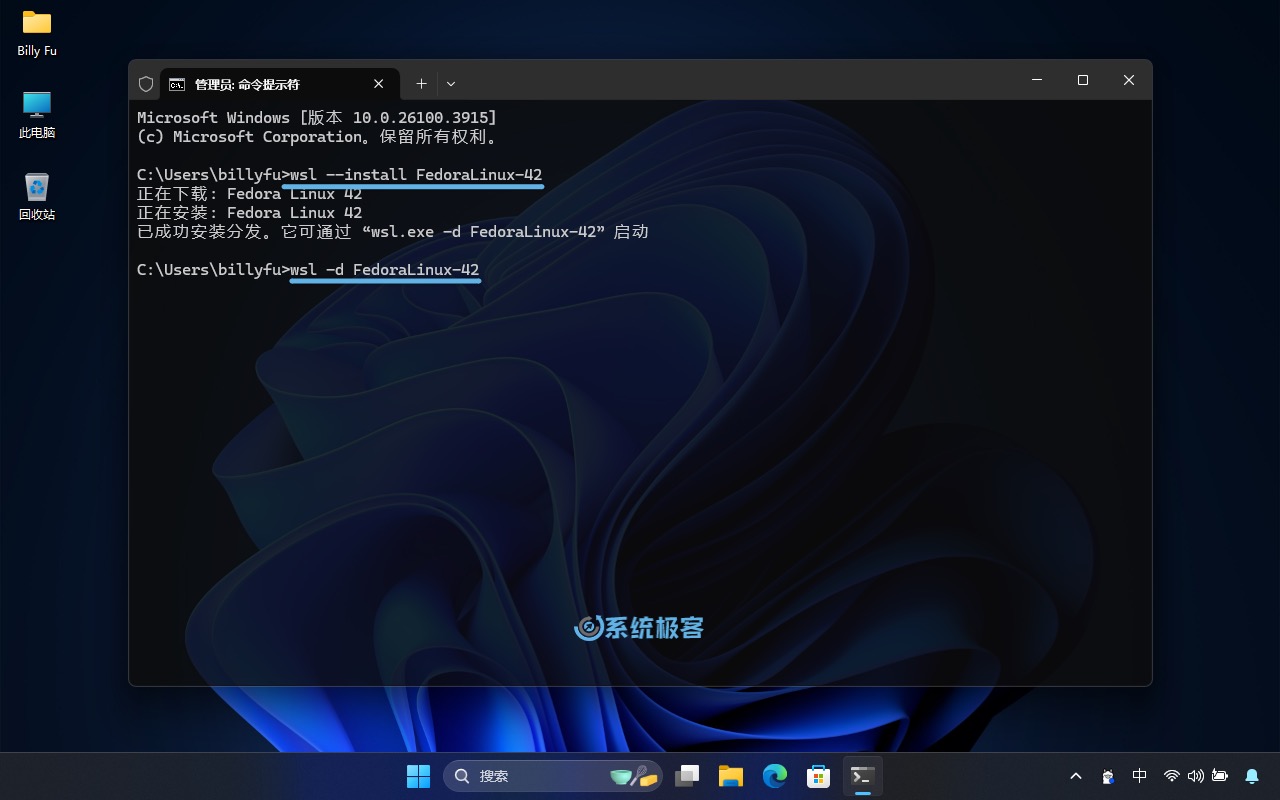Maximize the terminal window

click(1083, 80)
